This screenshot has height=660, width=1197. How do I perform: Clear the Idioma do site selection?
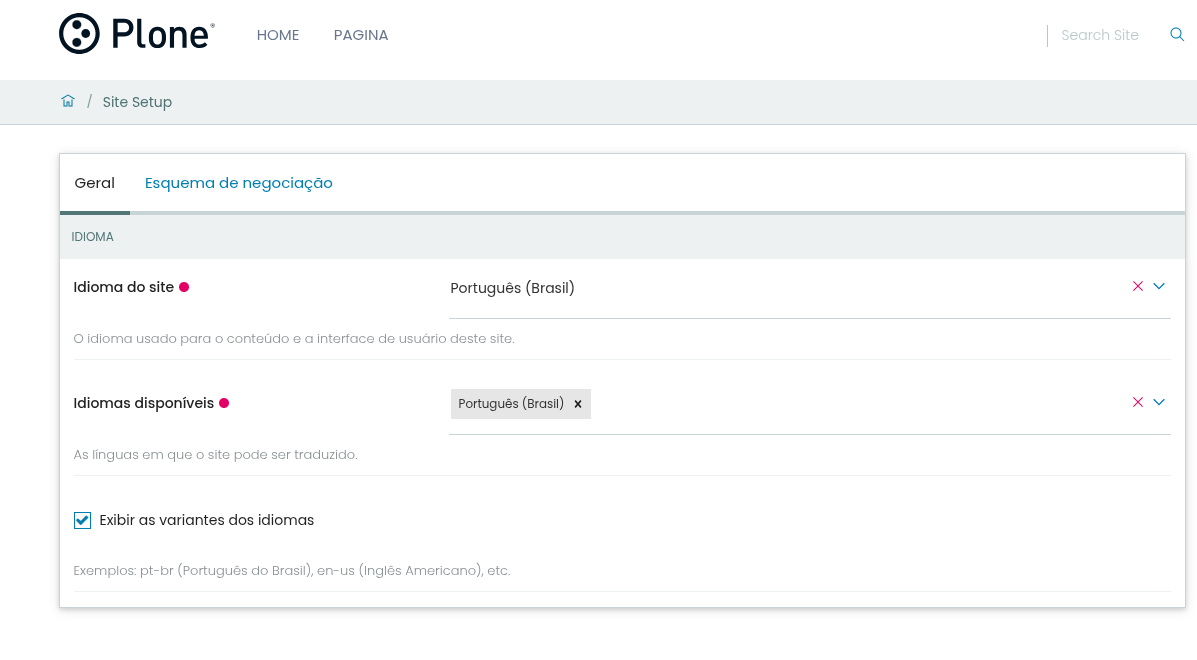click(1137, 286)
